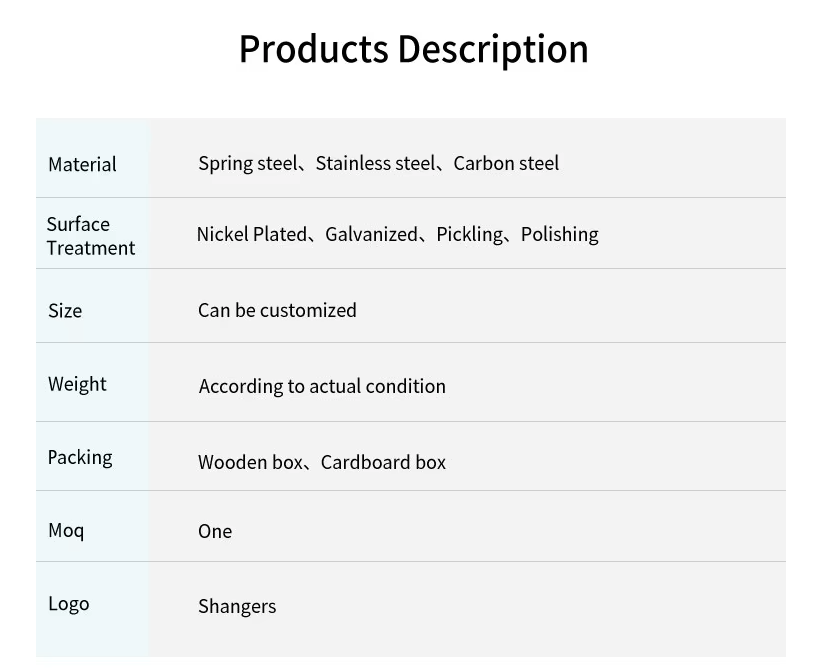Select the Nickel Plated text

pos(252,234)
